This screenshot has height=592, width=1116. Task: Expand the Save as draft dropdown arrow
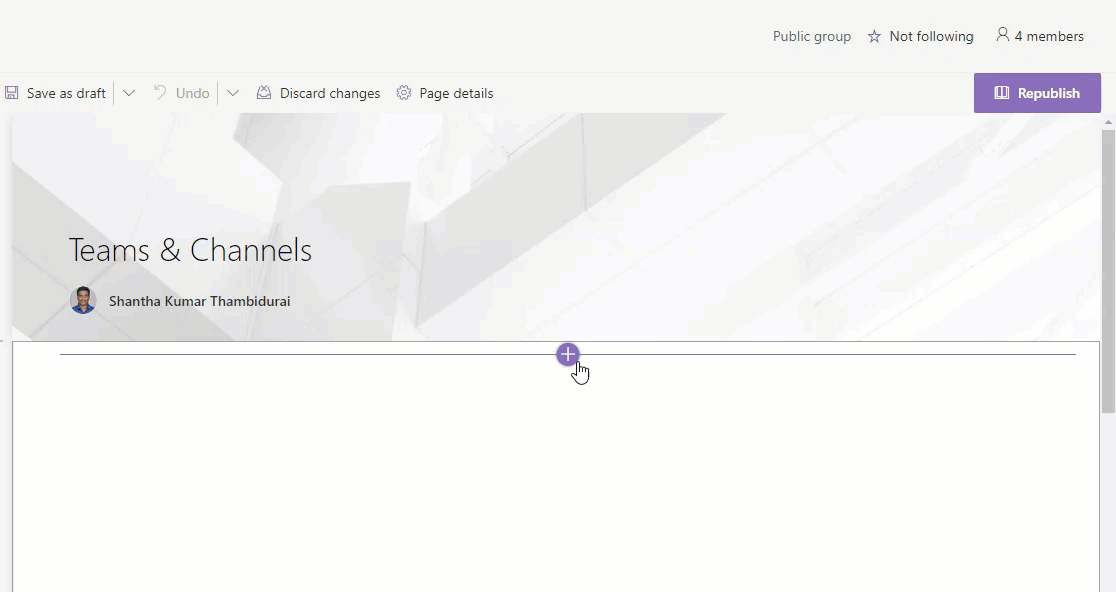(129, 93)
